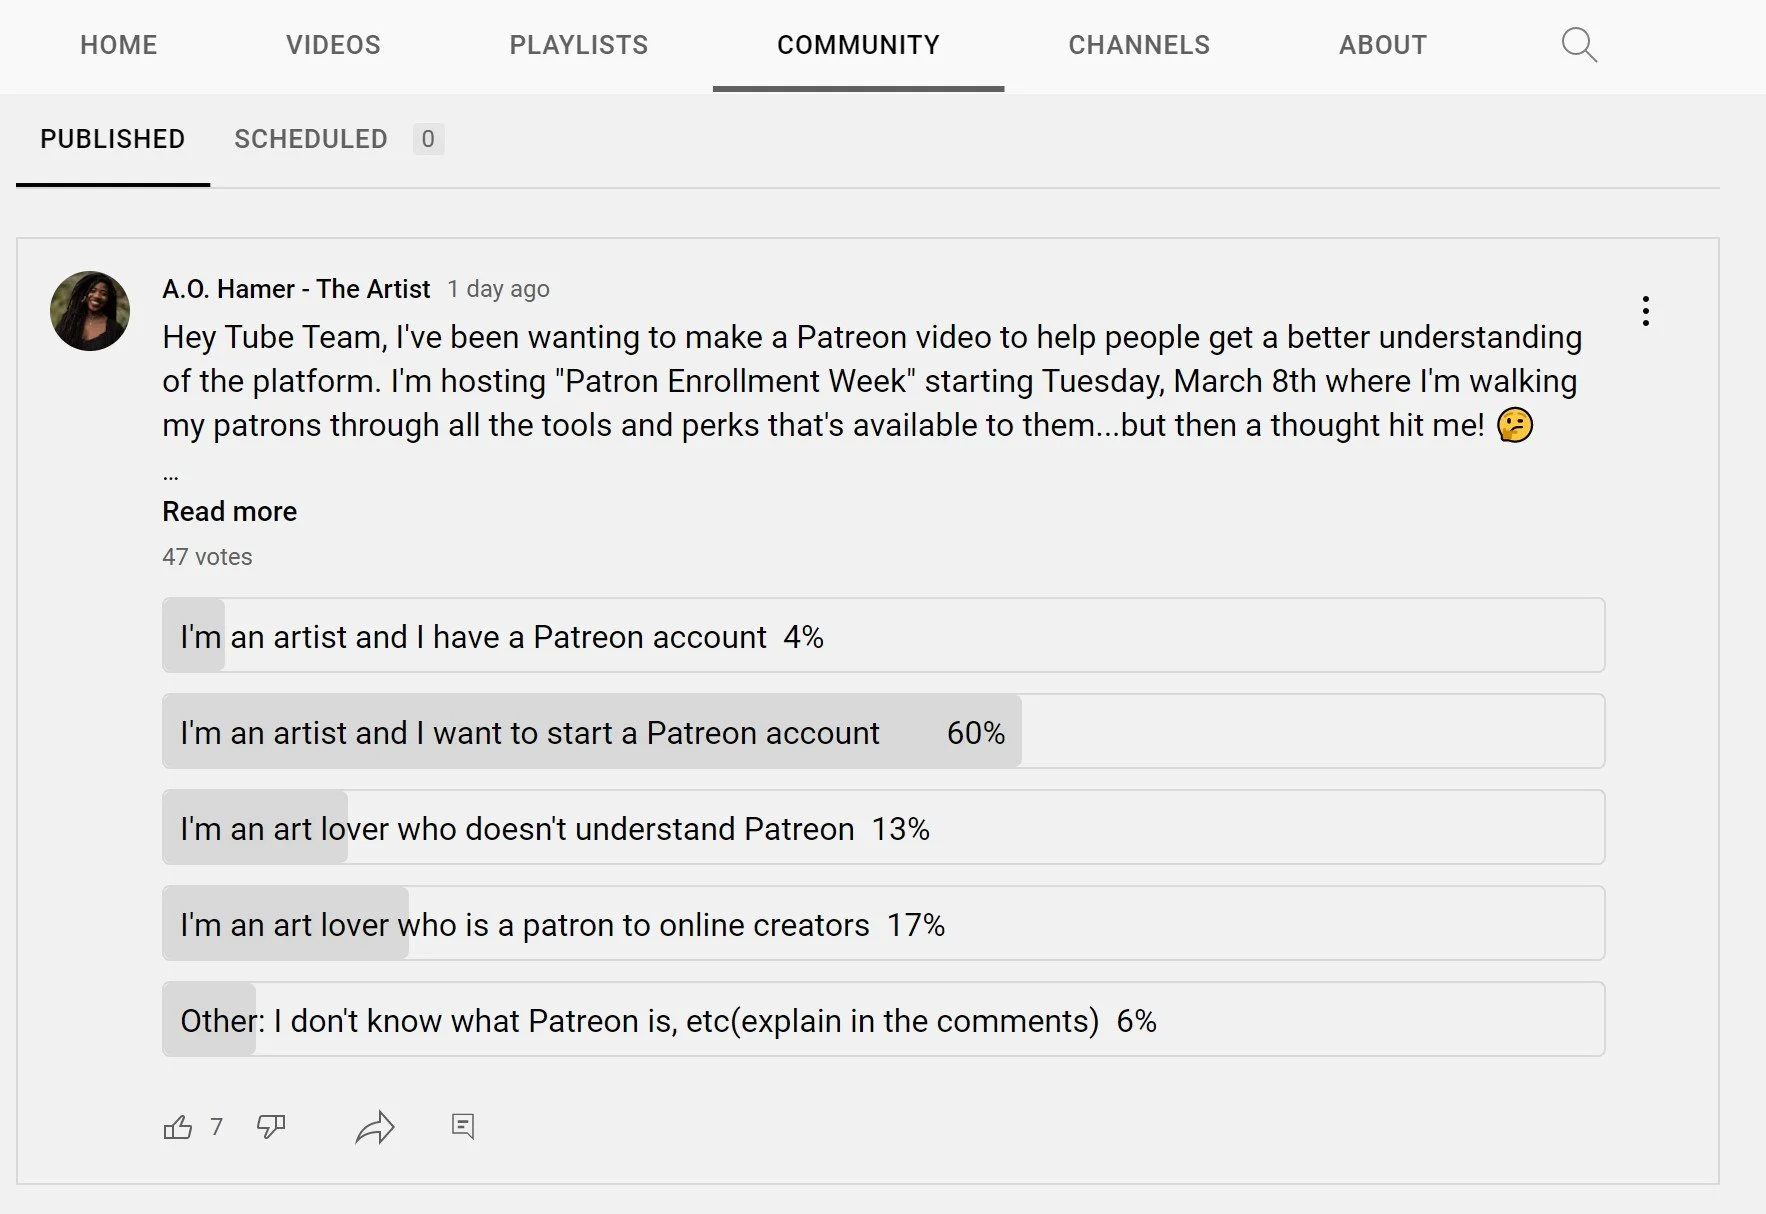
Task: Vote "I'm an artist and I have a Patreon account"
Action: coord(883,635)
